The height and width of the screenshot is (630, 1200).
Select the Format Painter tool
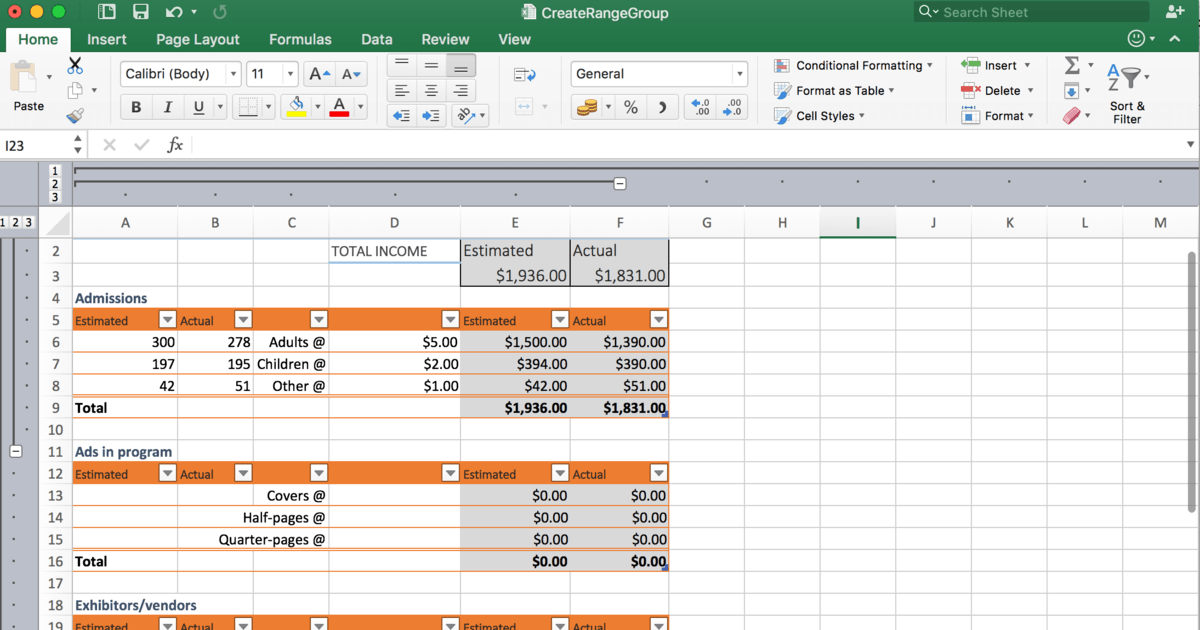point(76,114)
